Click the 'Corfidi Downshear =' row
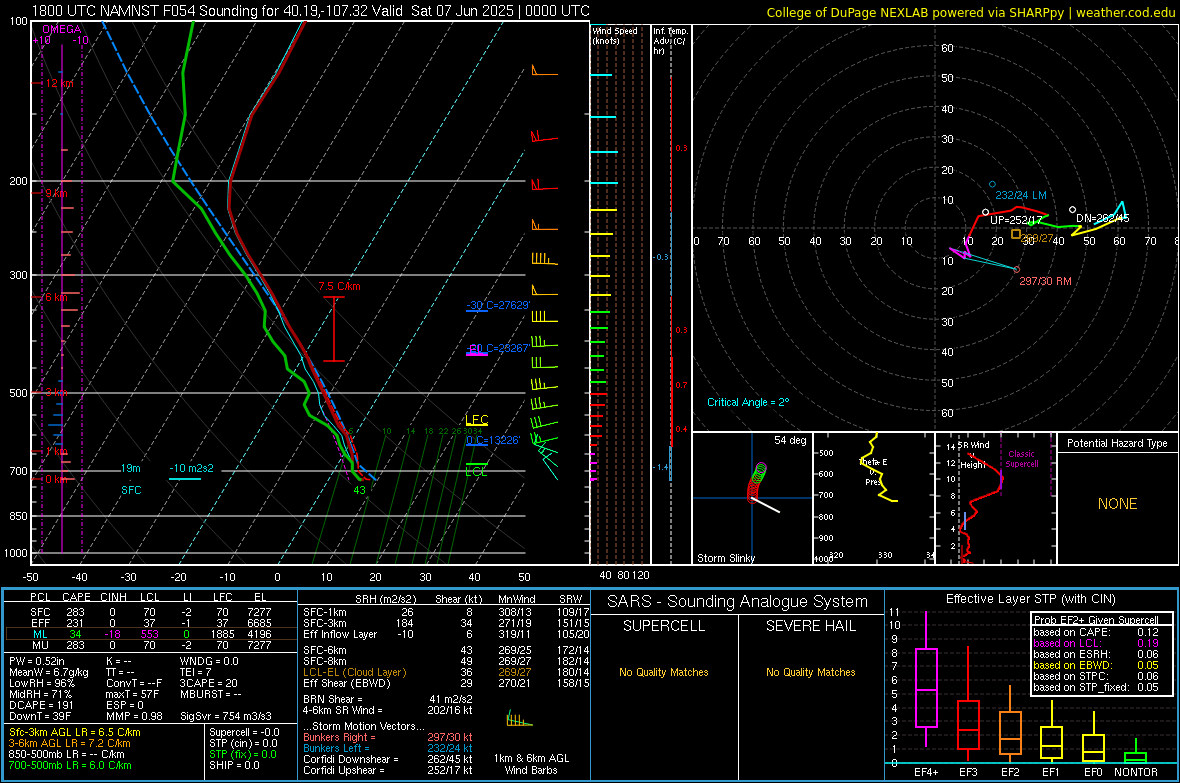The width and height of the screenshot is (1180, 783). coord(388,759)
